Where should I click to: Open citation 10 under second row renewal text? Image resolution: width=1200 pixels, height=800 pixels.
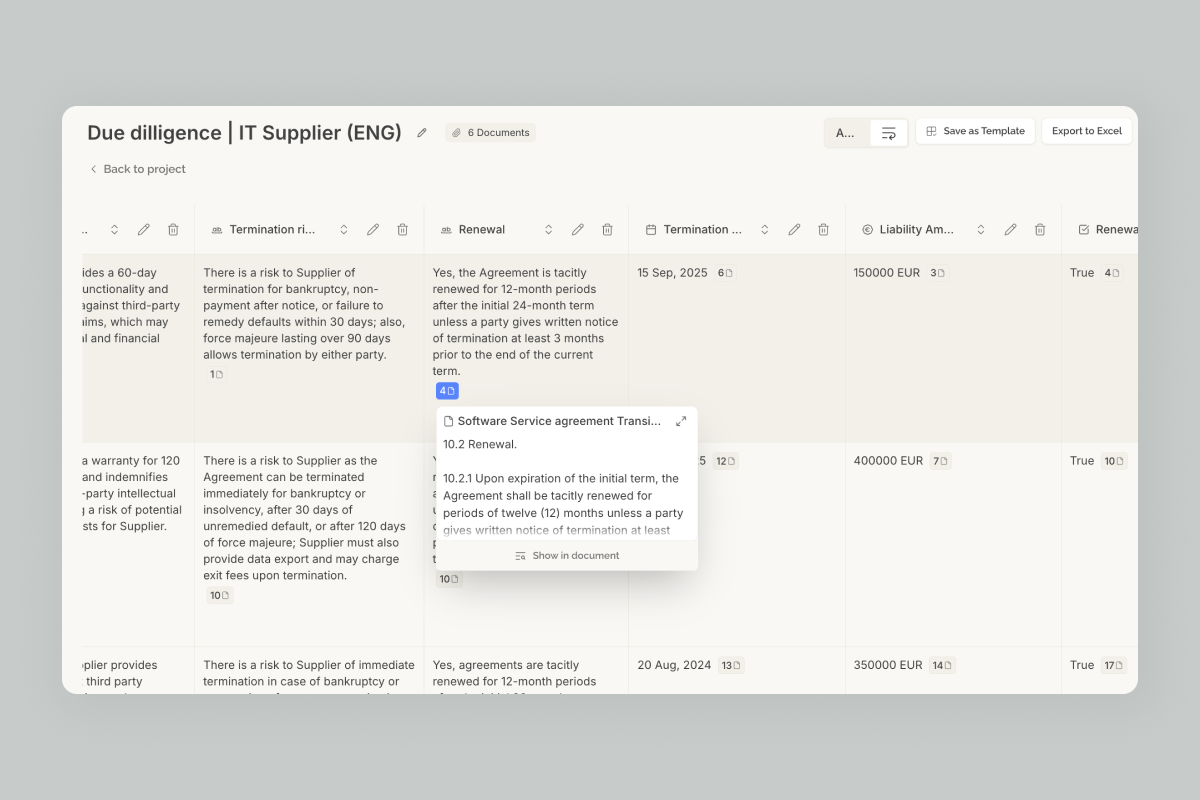pyautogui.click(x=449, y=579)
